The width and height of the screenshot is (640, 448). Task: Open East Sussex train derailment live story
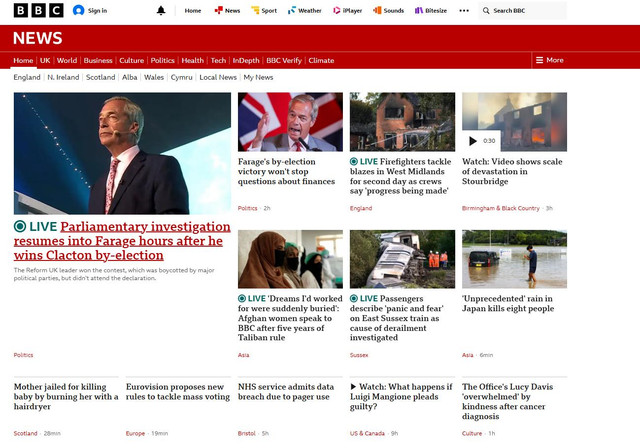point(397,318)
